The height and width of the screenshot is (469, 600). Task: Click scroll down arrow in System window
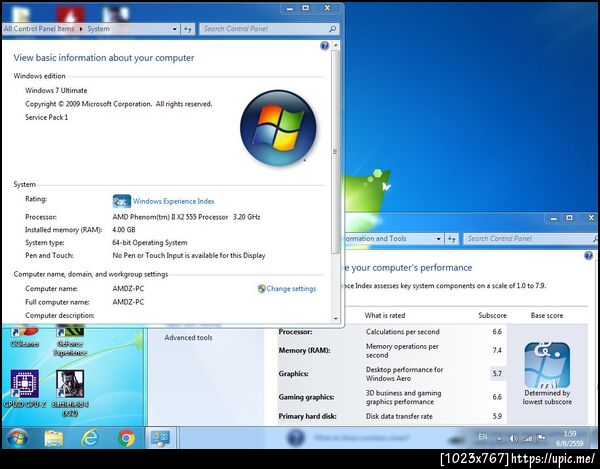pyautogui.click(x=336, y=318)
